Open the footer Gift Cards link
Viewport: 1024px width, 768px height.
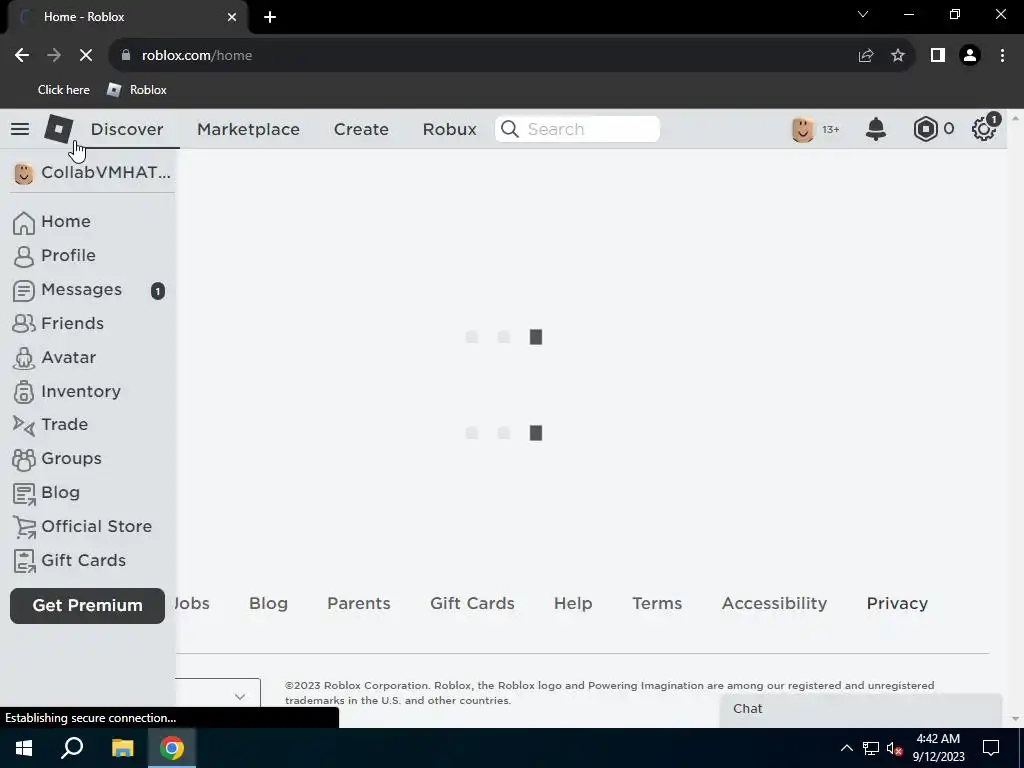click(x=472, y=603)
